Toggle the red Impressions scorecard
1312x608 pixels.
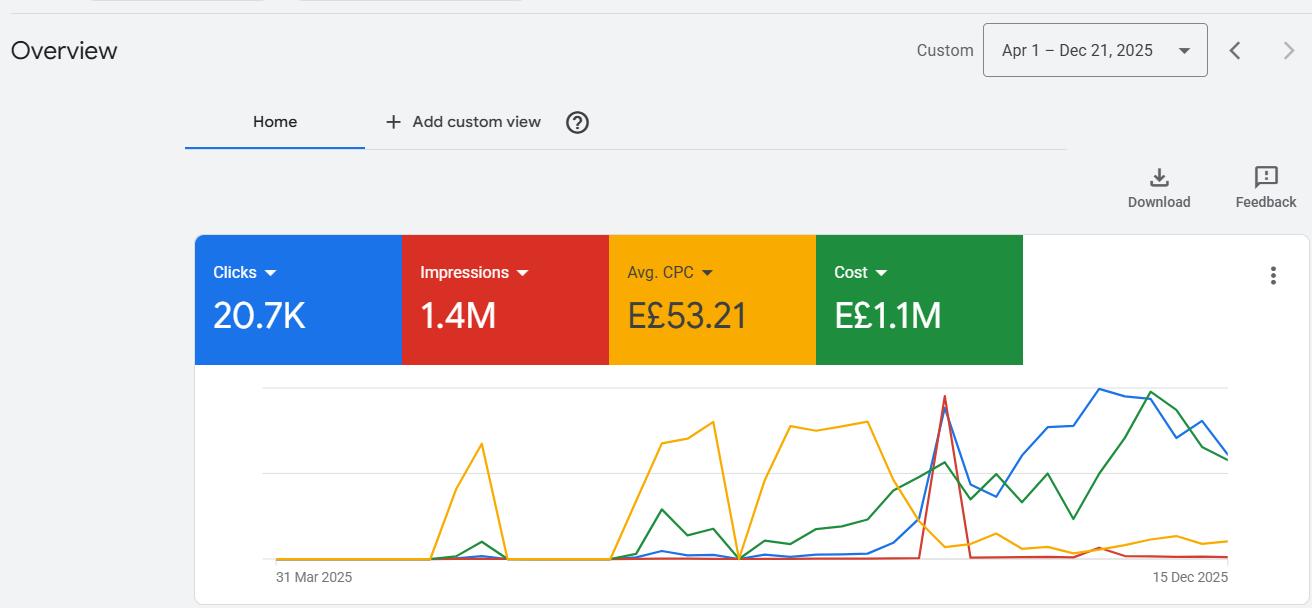tap(505, 300)
